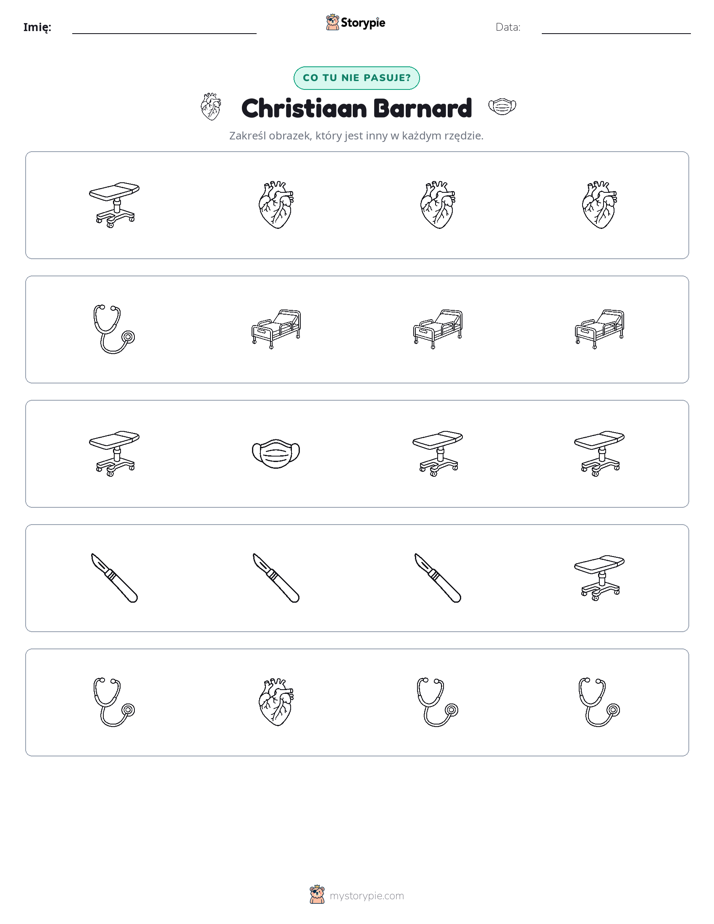Select the heart in the last row
The height and width of the screenshot is (924, 714).
click(x=276, y=702)
